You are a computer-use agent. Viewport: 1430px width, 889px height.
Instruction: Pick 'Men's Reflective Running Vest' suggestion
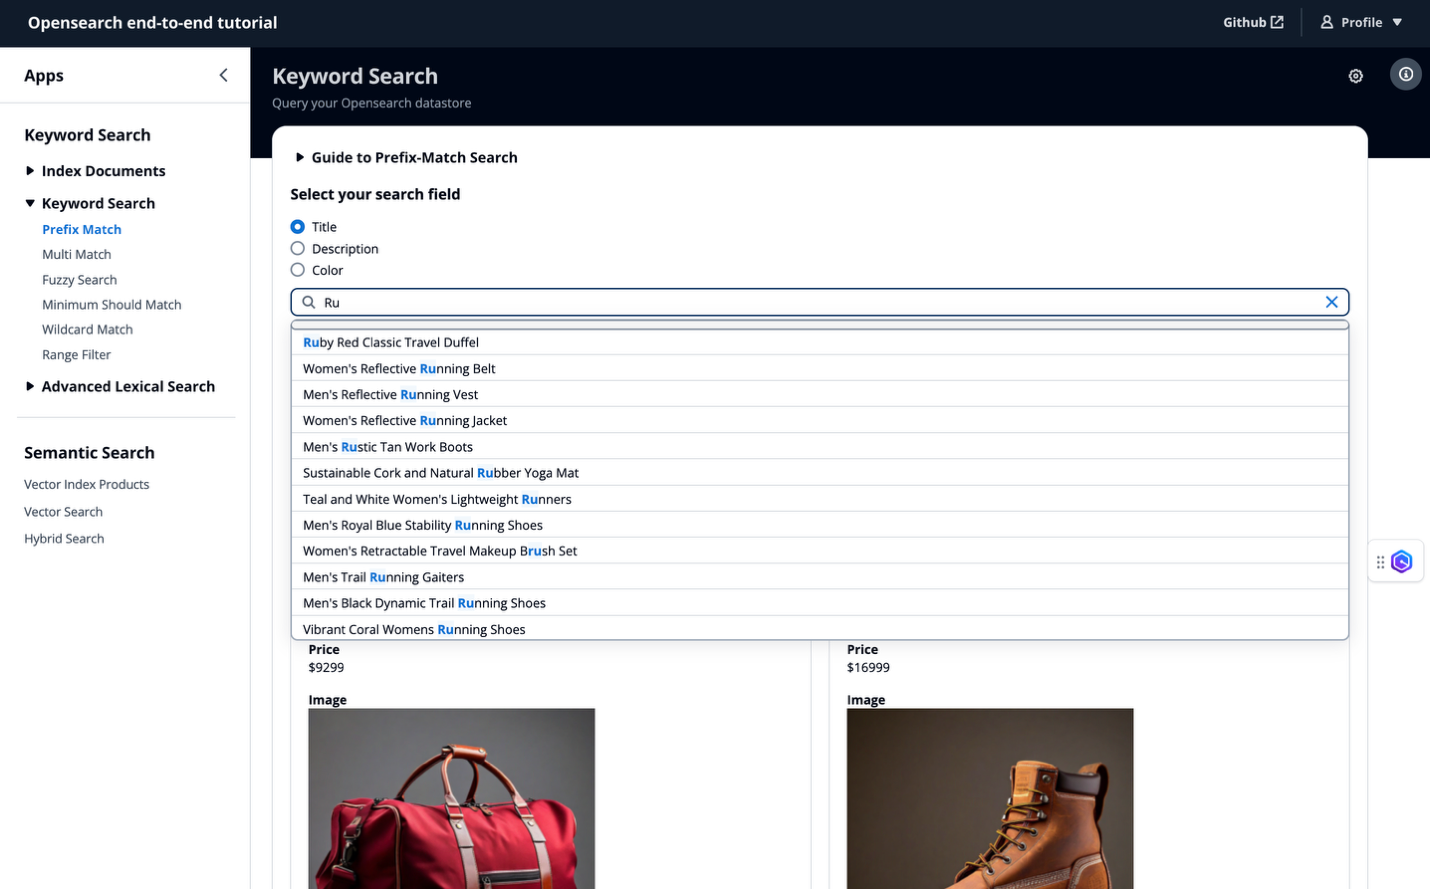tap(820, 394)
